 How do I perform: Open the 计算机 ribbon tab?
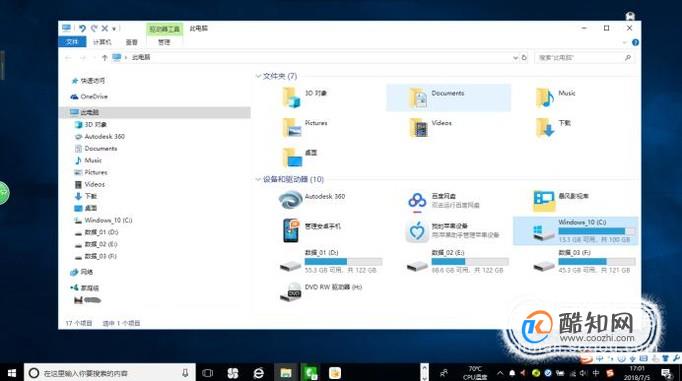102,42
